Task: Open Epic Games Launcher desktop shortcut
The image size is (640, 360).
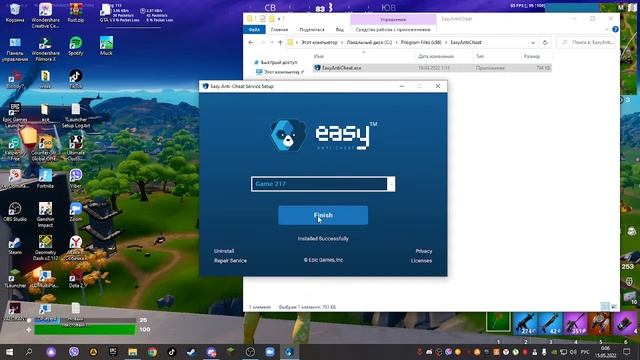Action: (15, 115)
